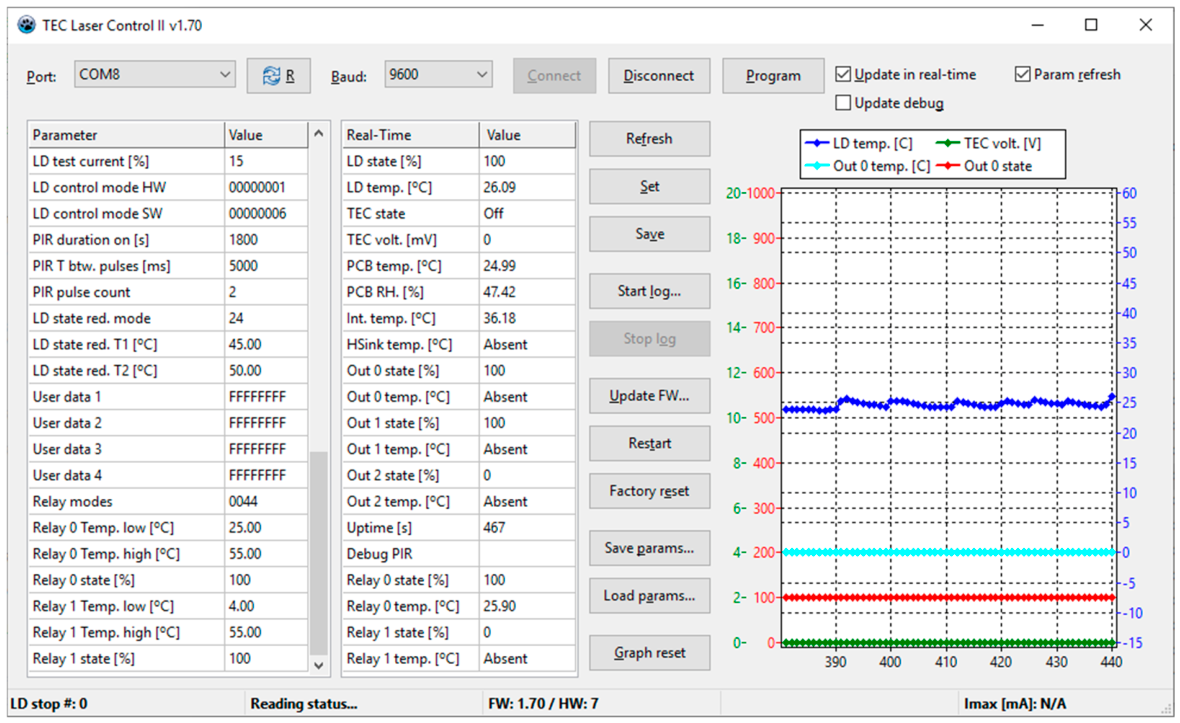Click the LD temp. blue legend marker
The width and height of the screenshot is (1180, 723).
pos(817,143)
